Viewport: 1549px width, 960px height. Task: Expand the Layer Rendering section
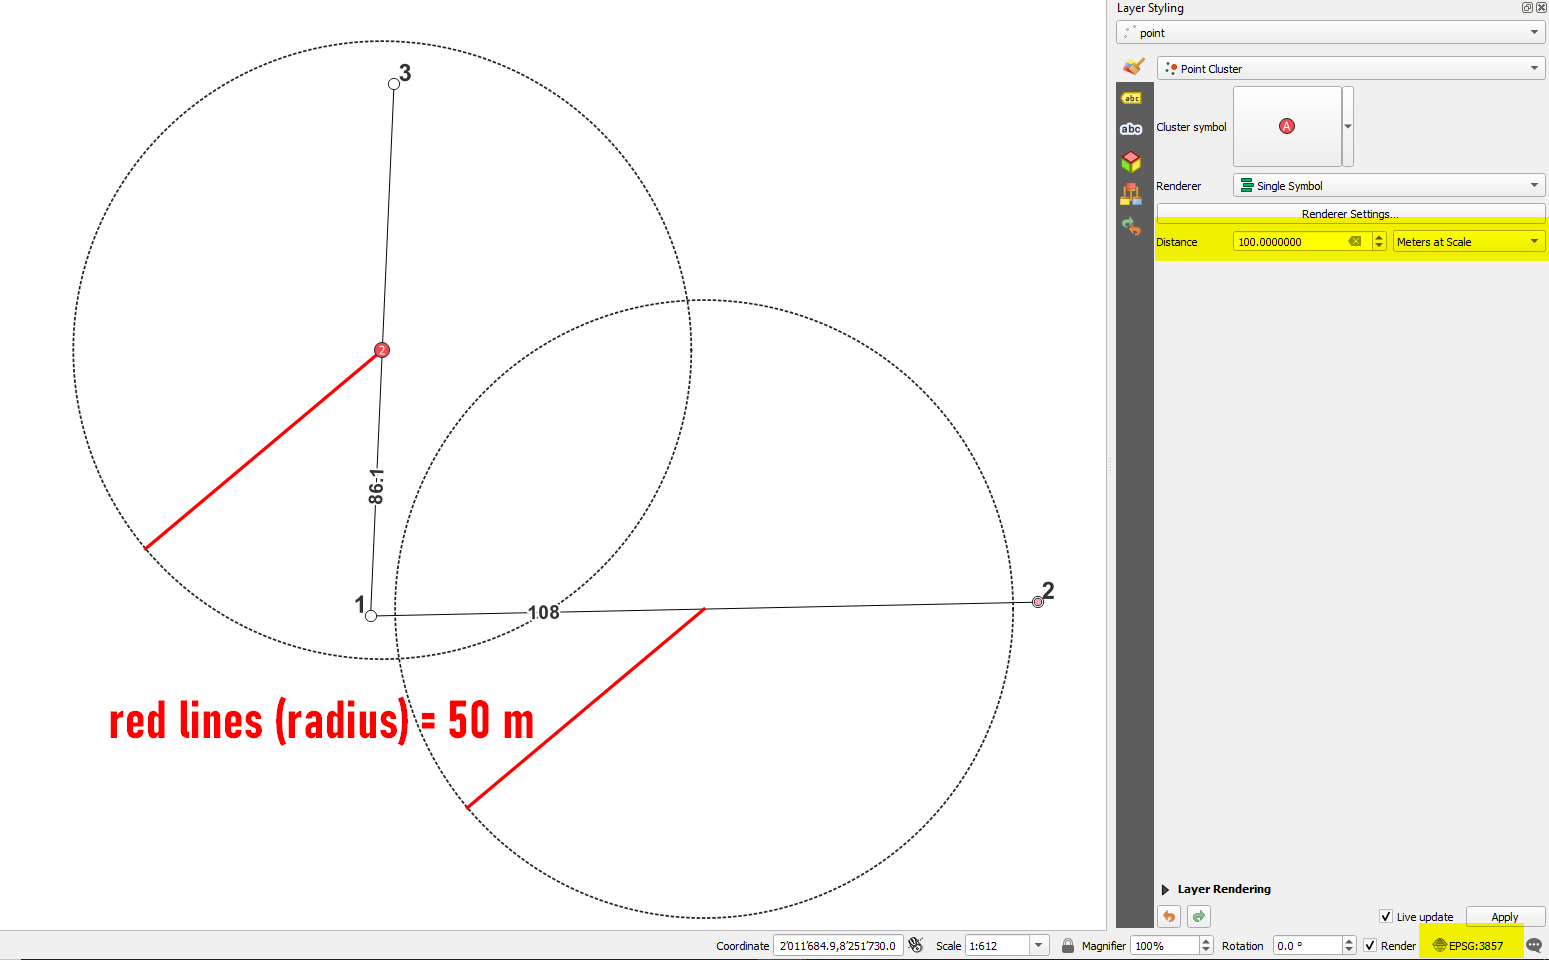click(1166, 889)
